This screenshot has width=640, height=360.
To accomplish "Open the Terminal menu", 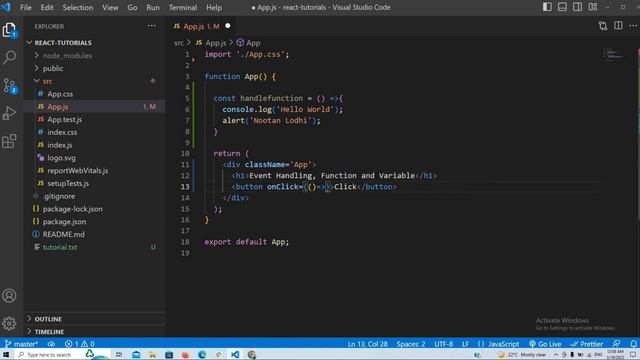I will (183, 7).
